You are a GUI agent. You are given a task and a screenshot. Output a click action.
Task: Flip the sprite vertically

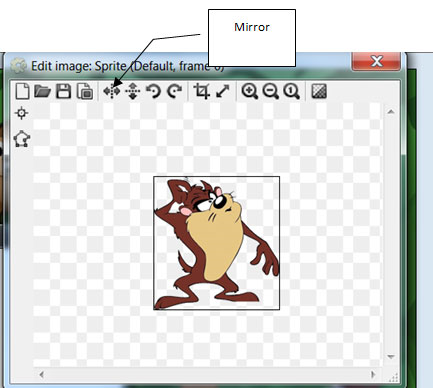(x=133, y=91)
